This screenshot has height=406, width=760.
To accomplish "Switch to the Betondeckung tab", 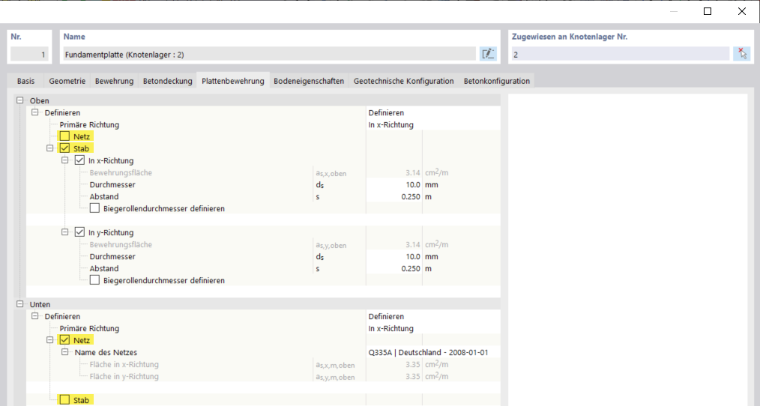I will click(167, 81).
